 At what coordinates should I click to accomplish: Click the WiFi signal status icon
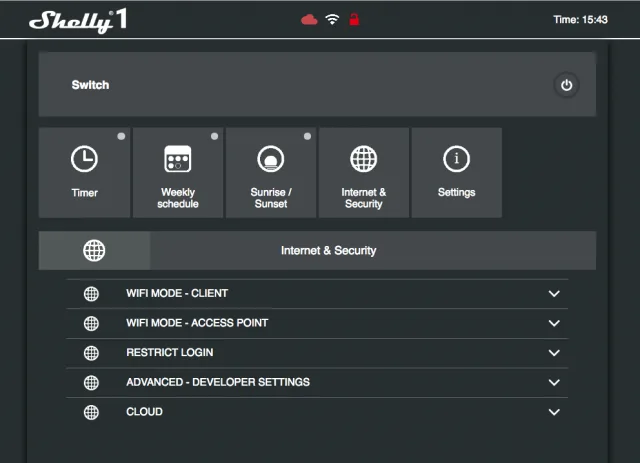pos(332,20)
